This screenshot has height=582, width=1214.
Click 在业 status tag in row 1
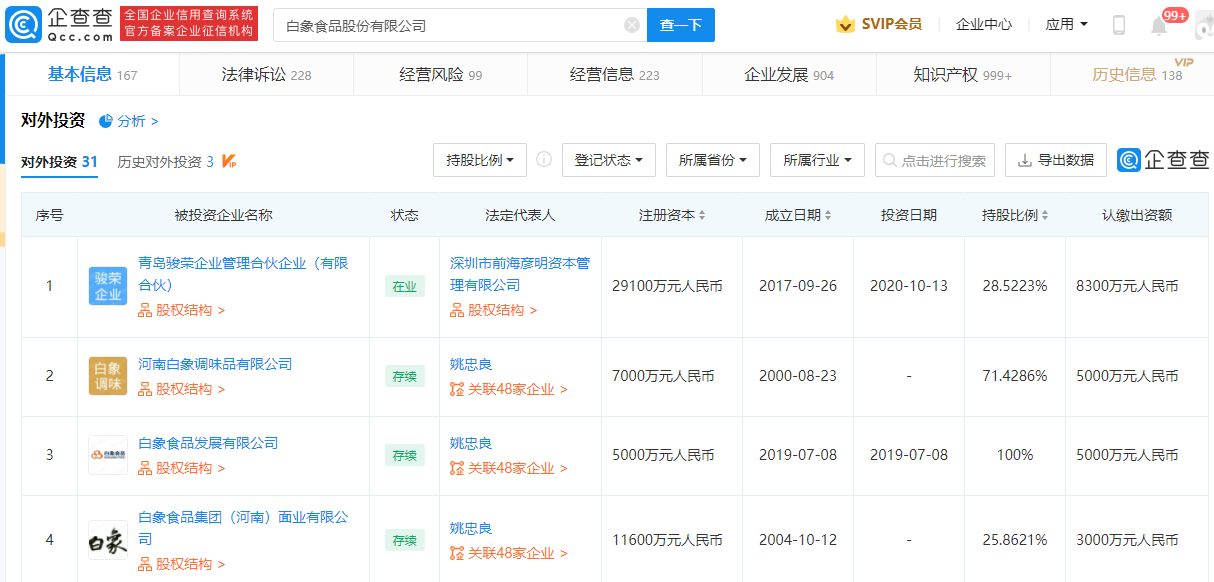click(x=404, y=286)
